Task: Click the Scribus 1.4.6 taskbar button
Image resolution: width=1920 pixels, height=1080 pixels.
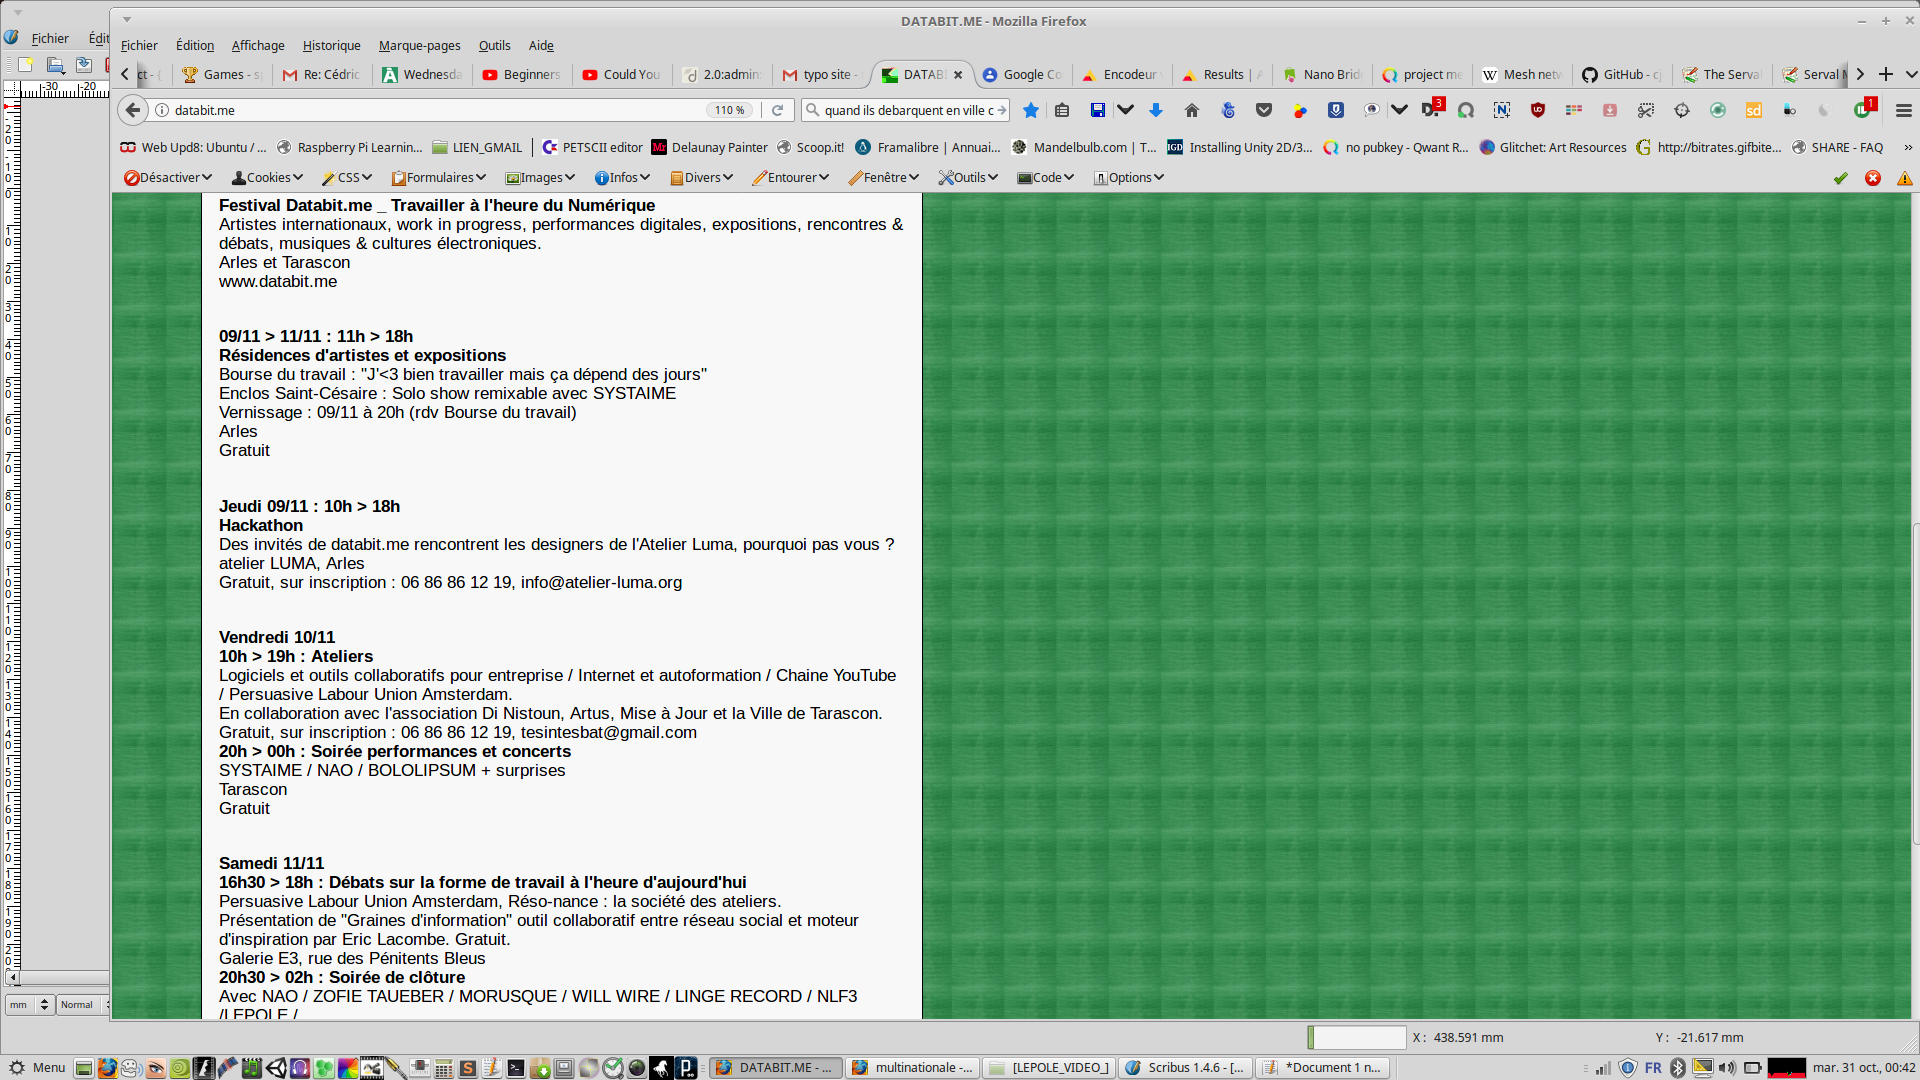Action: (1184, 1068)
